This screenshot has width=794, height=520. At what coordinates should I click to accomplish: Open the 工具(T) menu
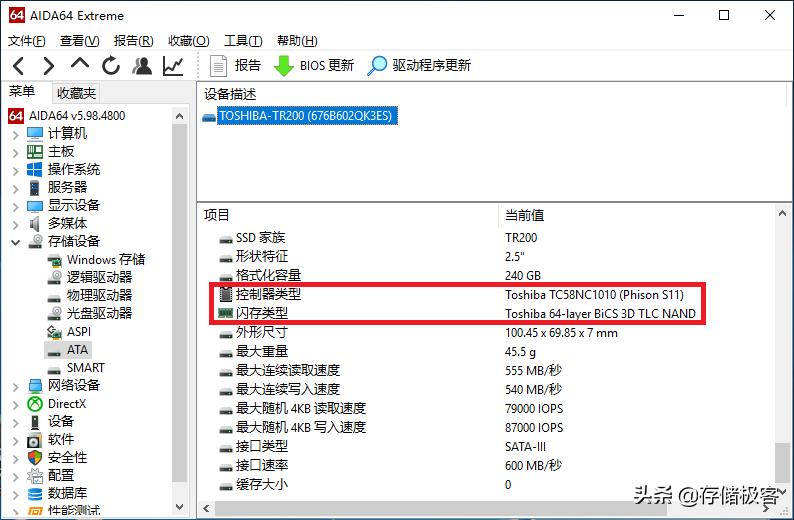(243, 41)
